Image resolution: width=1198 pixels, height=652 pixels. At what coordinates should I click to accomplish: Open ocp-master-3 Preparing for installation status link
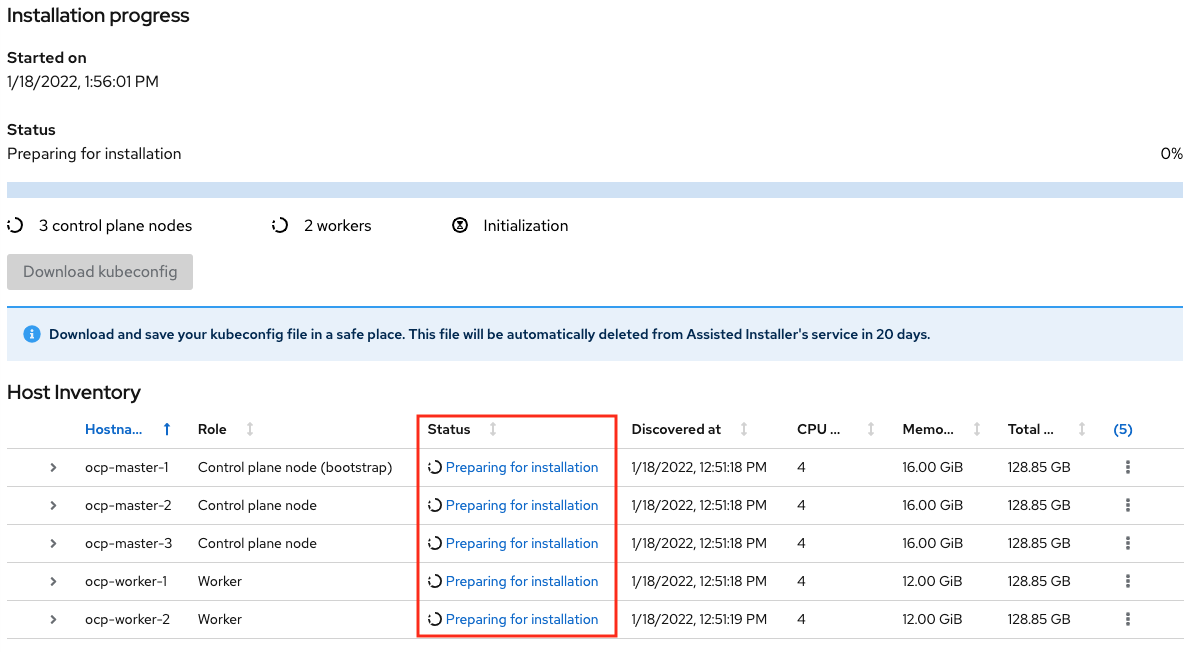[521, 543]
